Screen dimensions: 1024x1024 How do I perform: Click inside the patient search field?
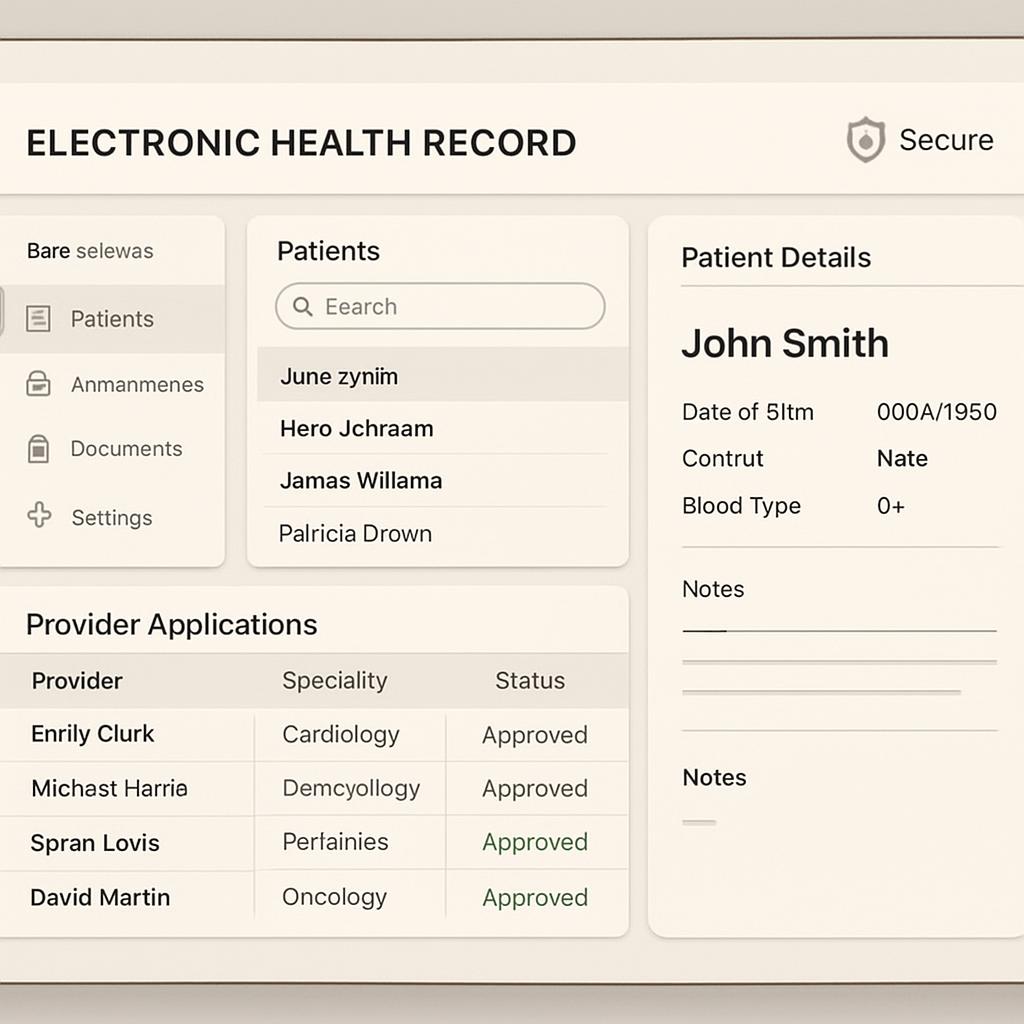(x=440, y=307)
